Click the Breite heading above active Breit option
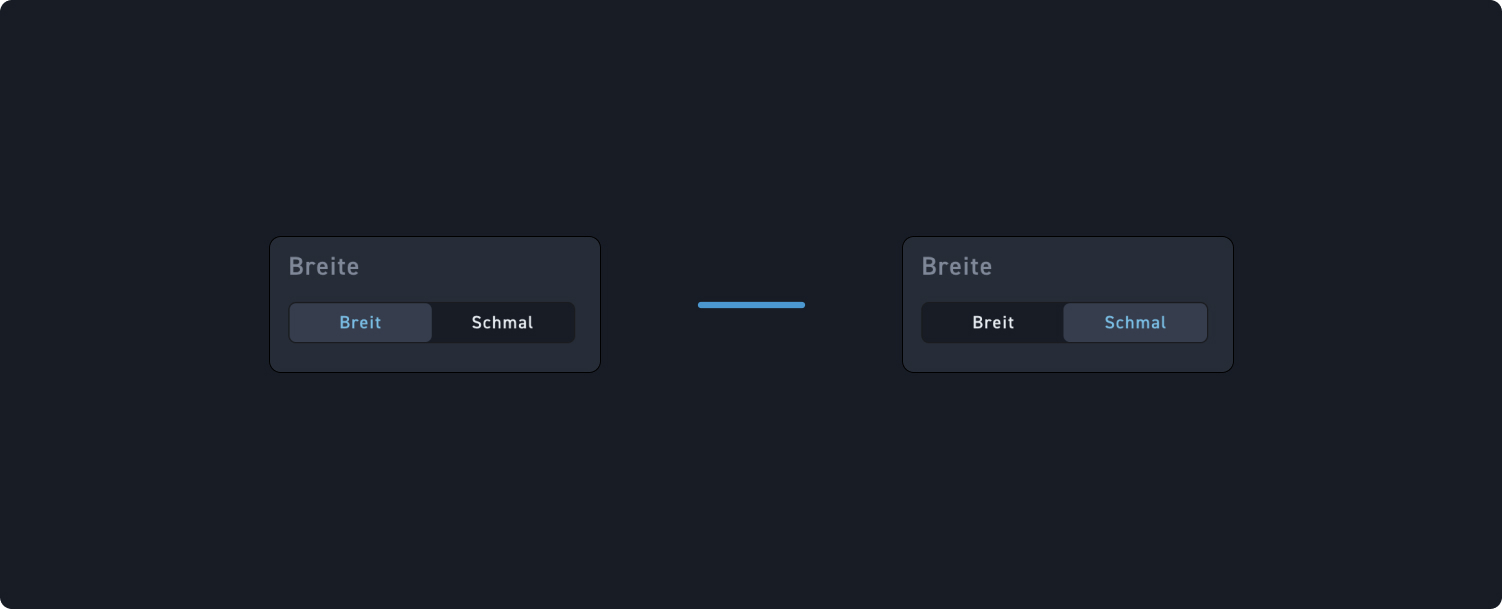 [x=324, y=267]
